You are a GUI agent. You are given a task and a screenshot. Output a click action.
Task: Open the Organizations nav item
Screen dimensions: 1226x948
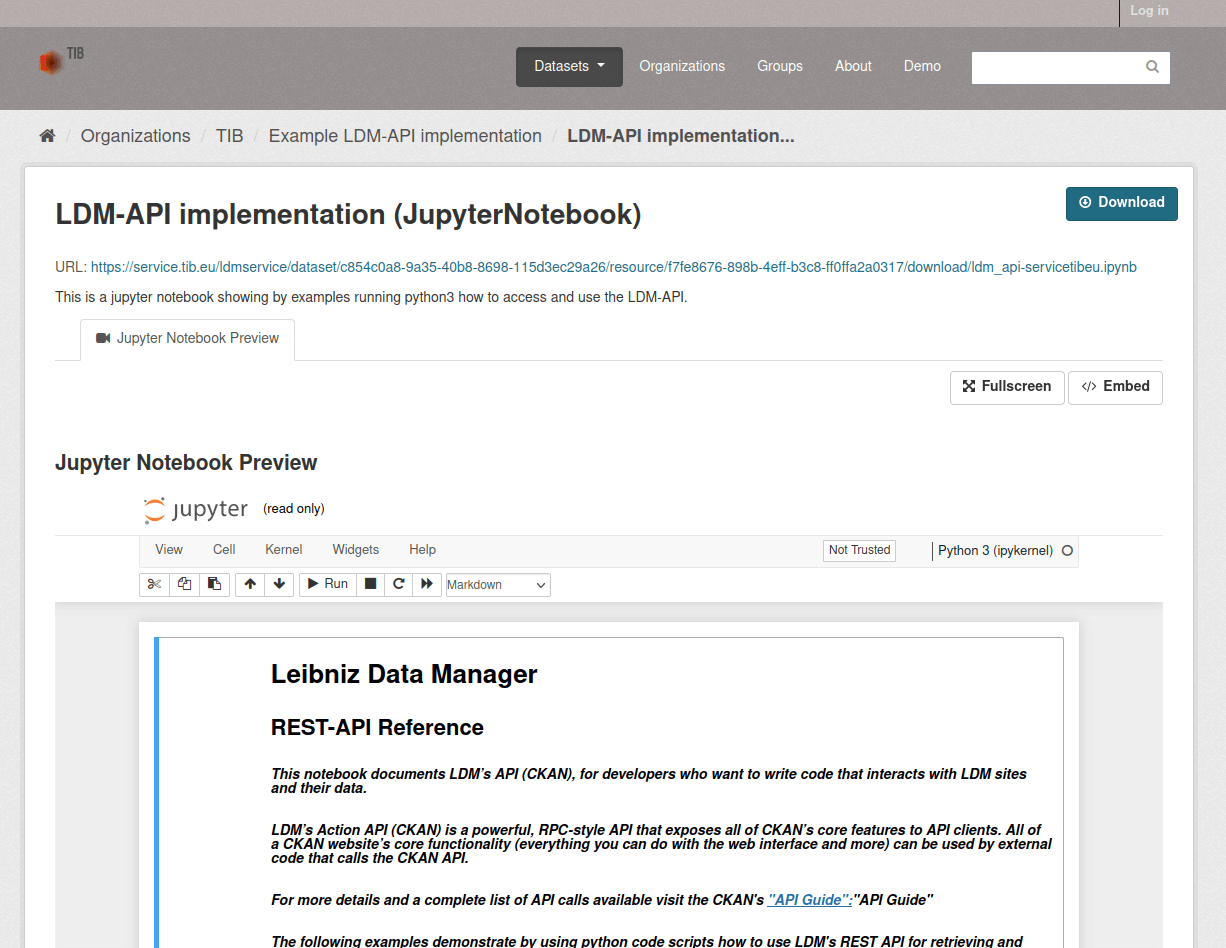682,67
